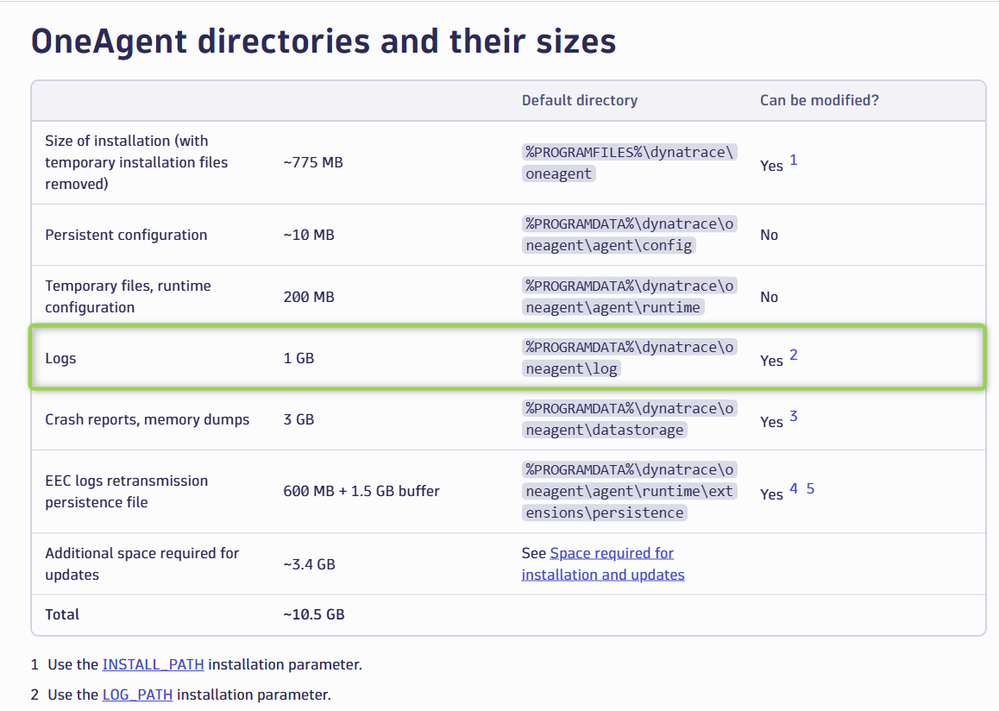
Task: Open footnote 2 in the Logs row
Action: [793, 355]
